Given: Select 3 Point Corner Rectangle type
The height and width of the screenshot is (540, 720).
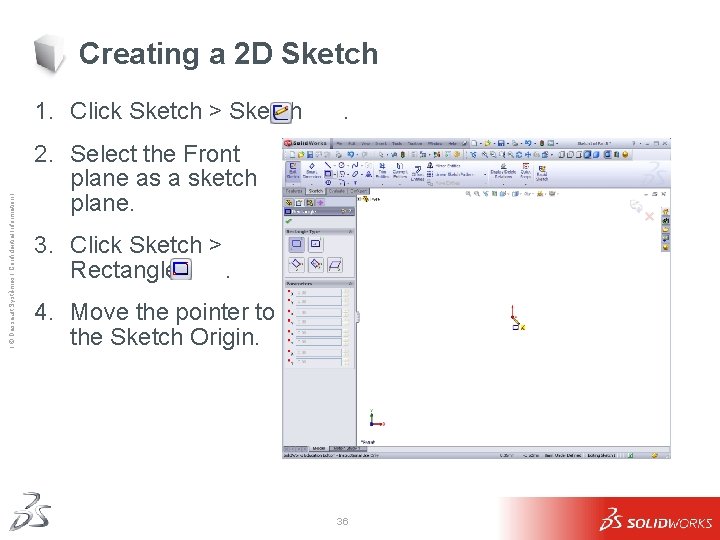Looking at the screenshot, I should coord(296,264).
